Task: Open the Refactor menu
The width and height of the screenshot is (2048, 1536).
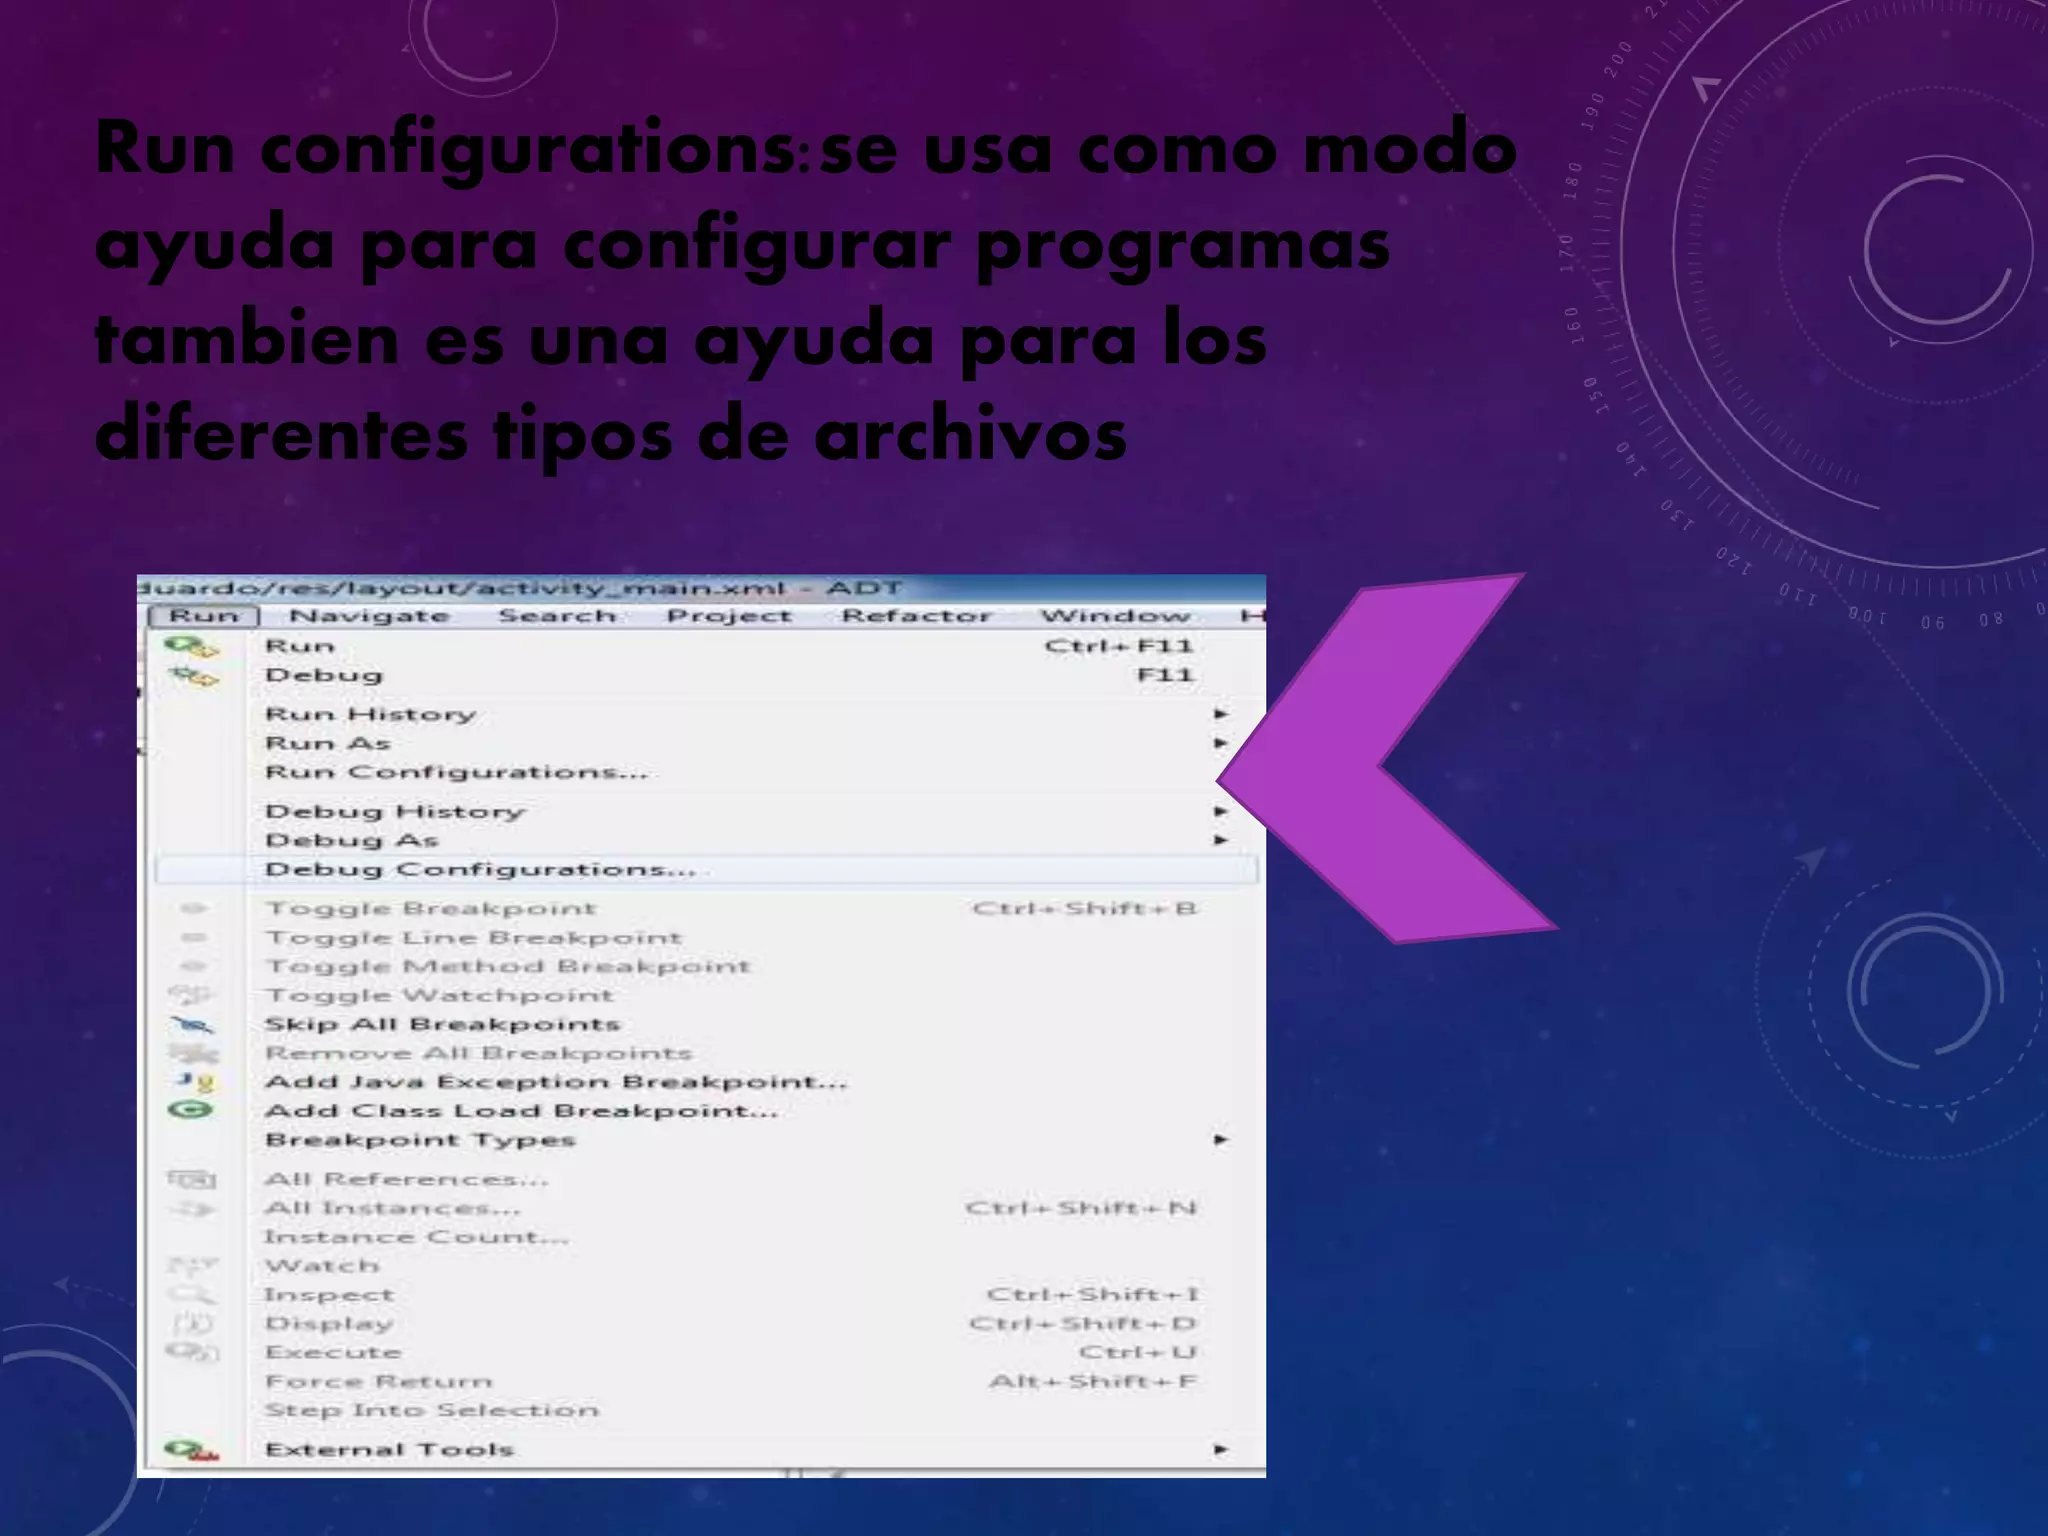Action: click(x=916, y=616)
